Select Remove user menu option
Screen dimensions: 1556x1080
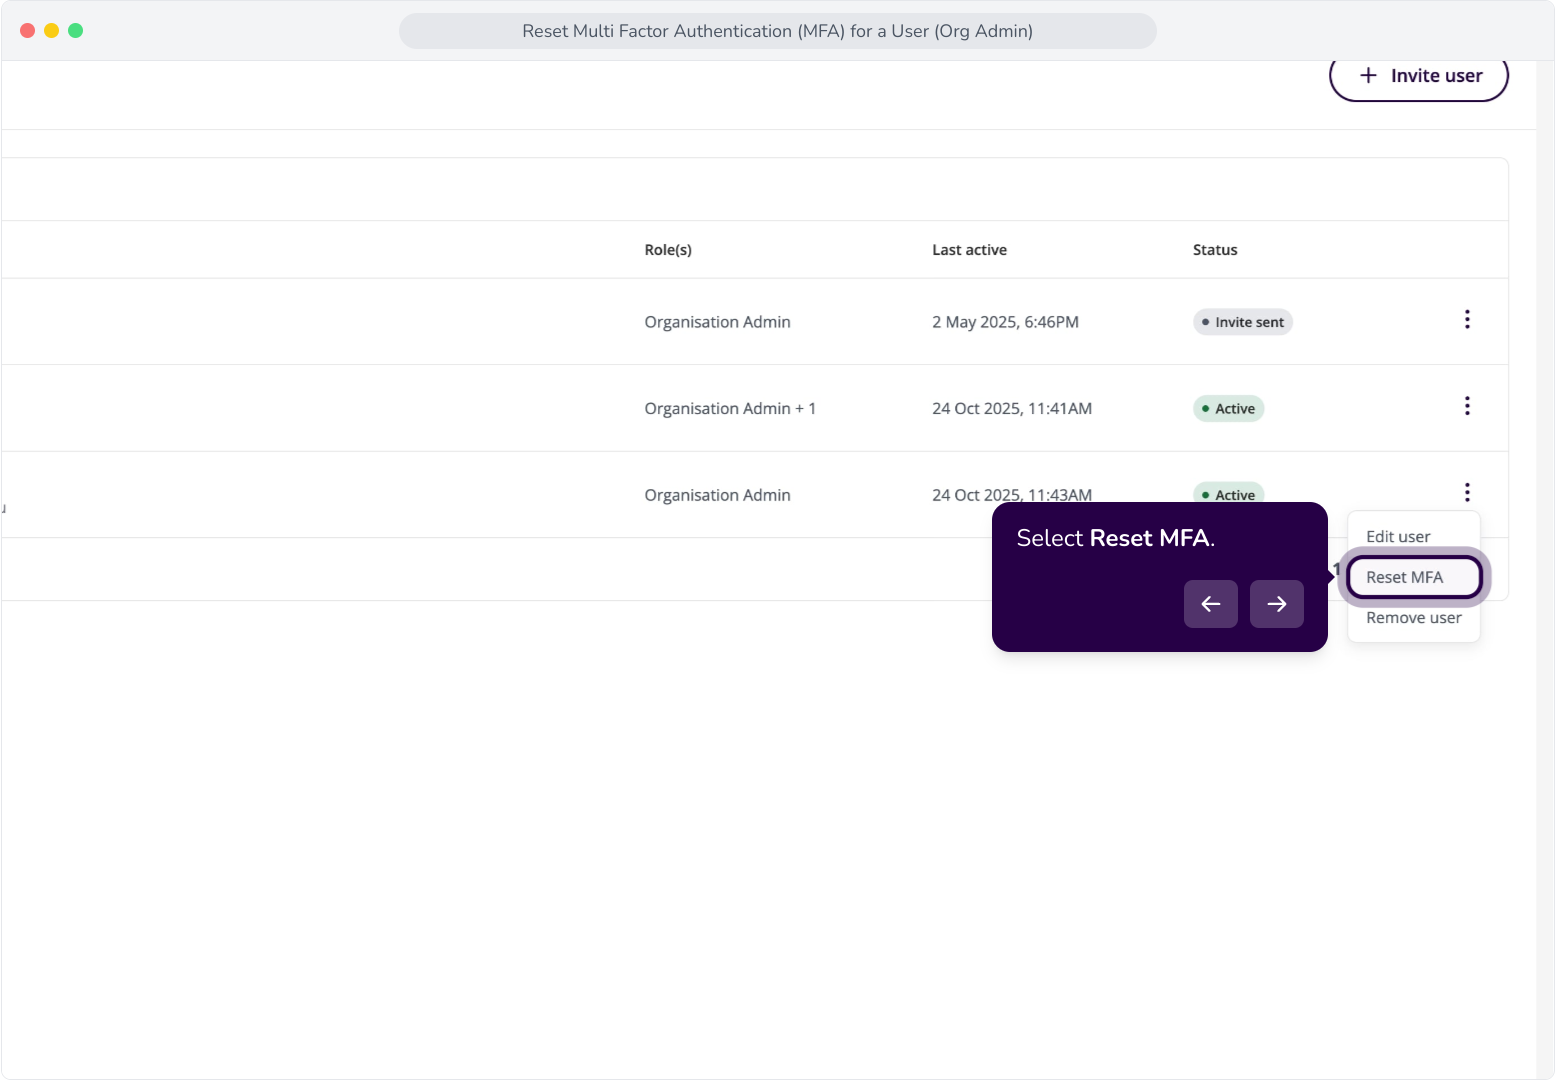pos(1413,618)
